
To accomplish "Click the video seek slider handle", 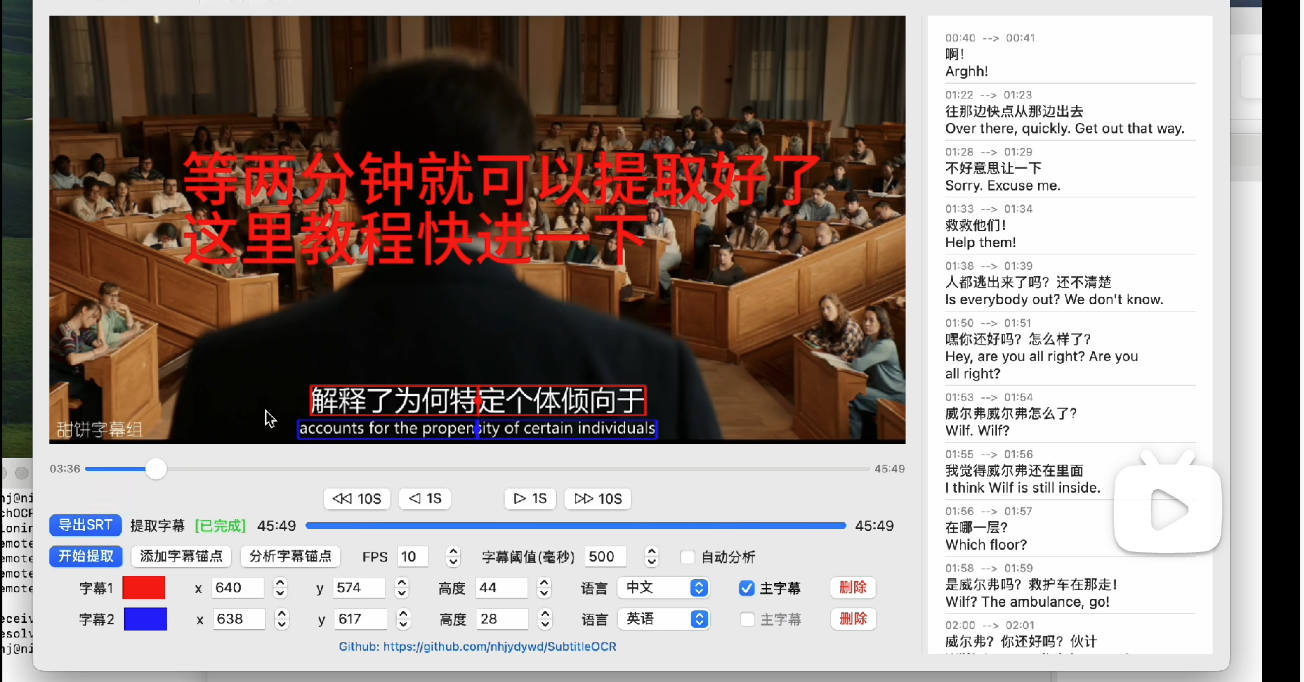I will (156, 468).
